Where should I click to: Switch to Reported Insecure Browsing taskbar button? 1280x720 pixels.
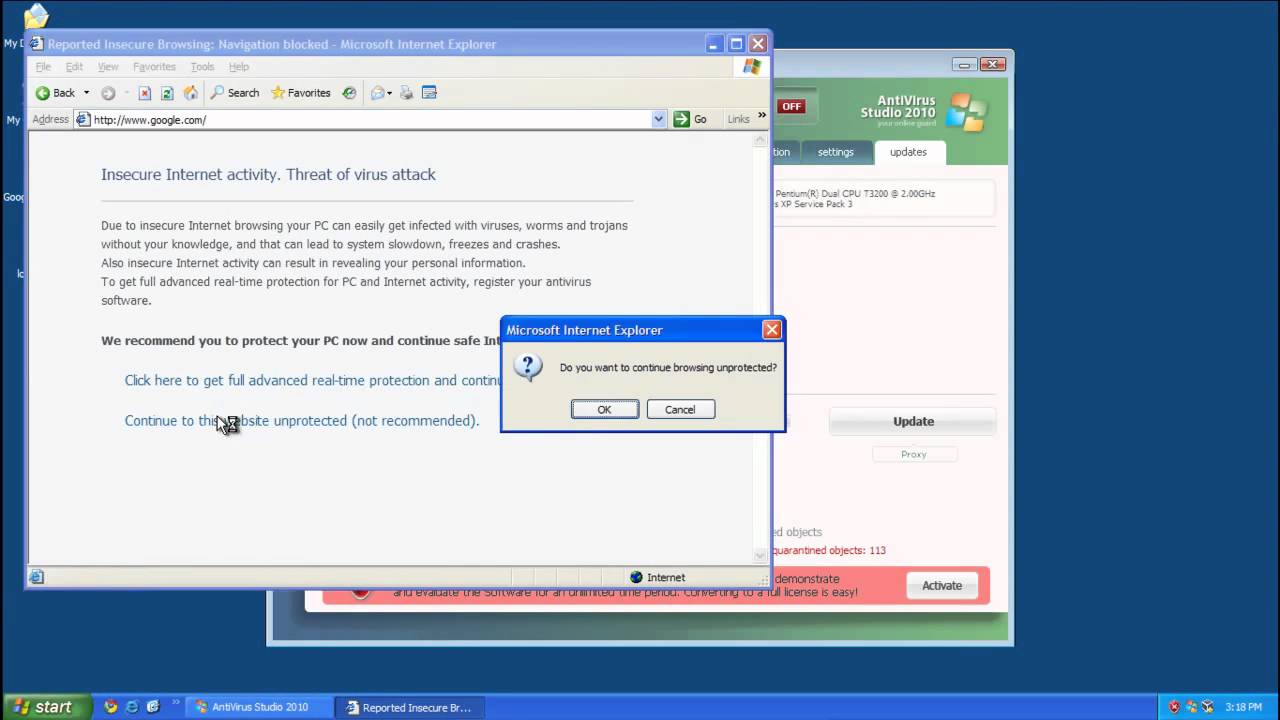point(408,707)
